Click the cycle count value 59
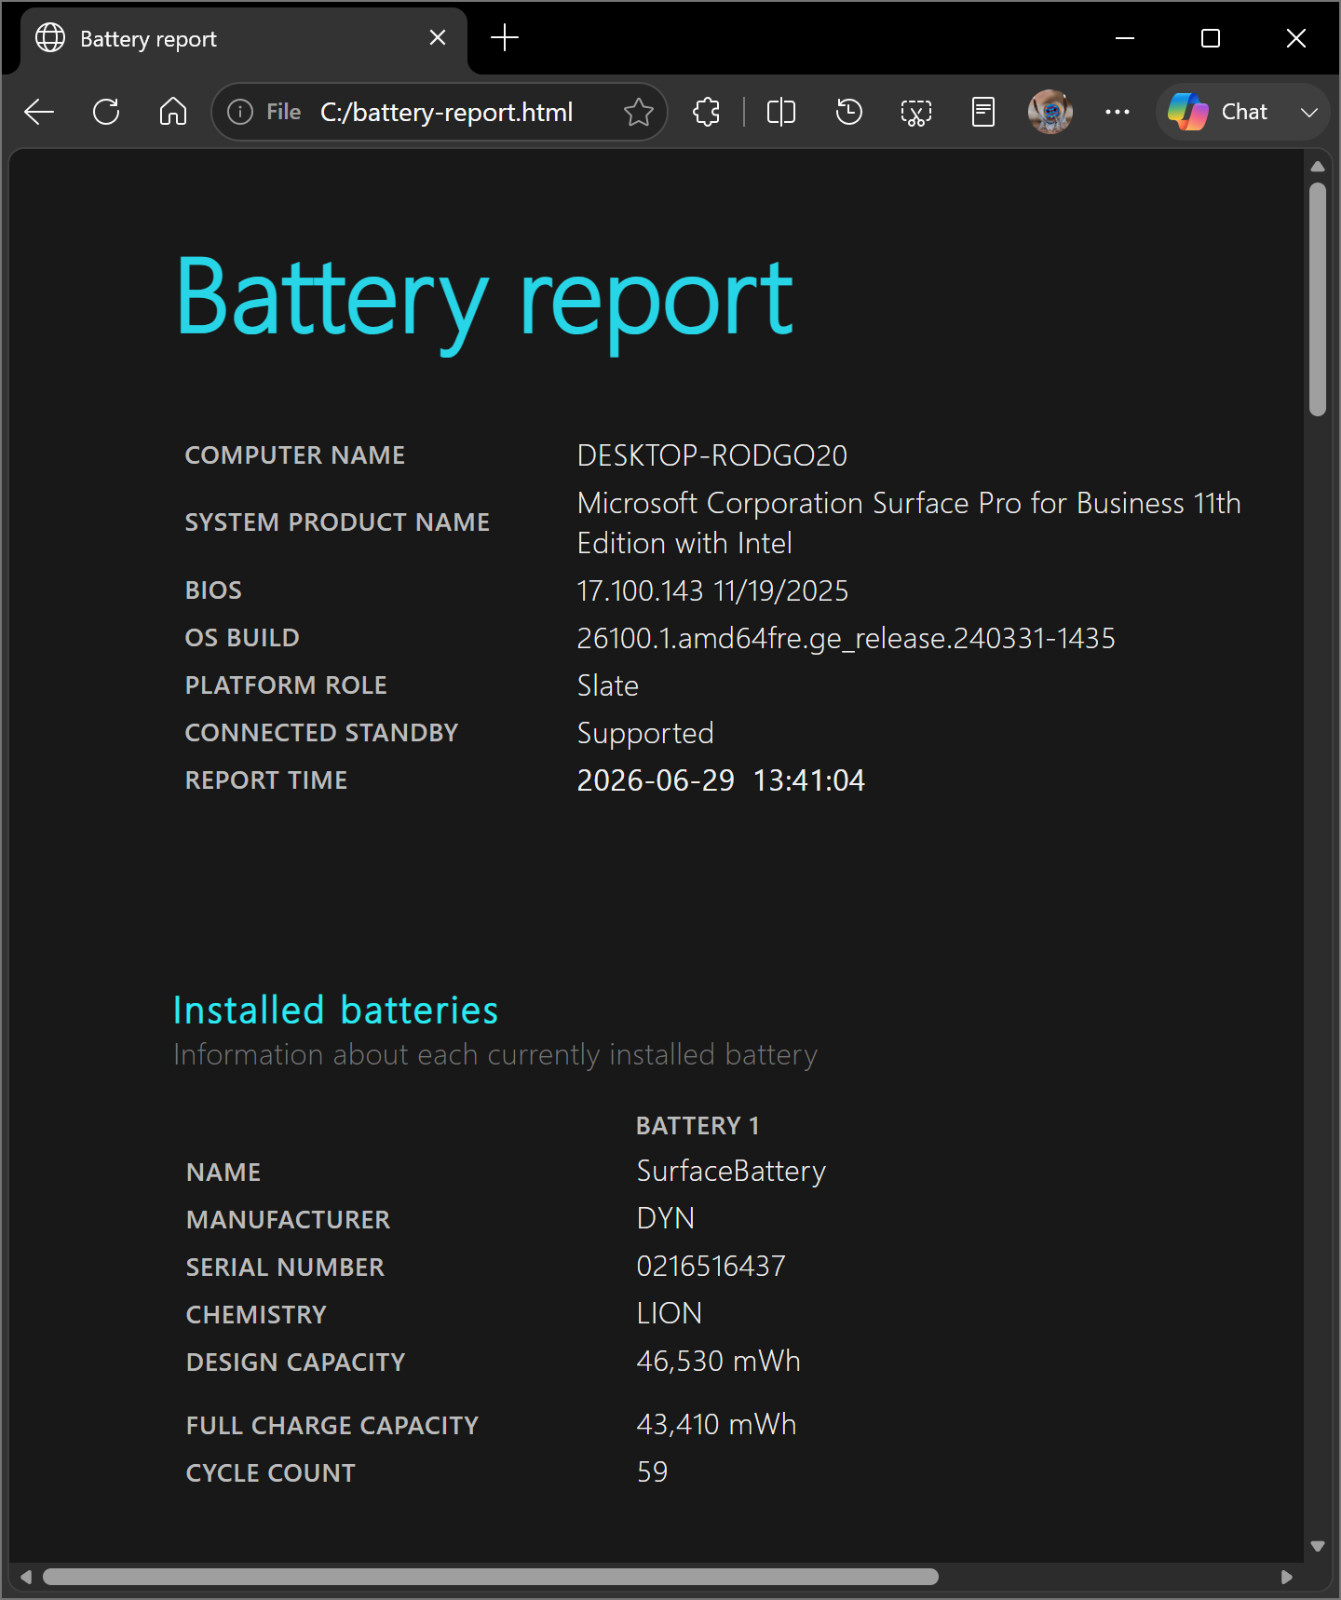1341x1600 pixels. coord(652,1473)
